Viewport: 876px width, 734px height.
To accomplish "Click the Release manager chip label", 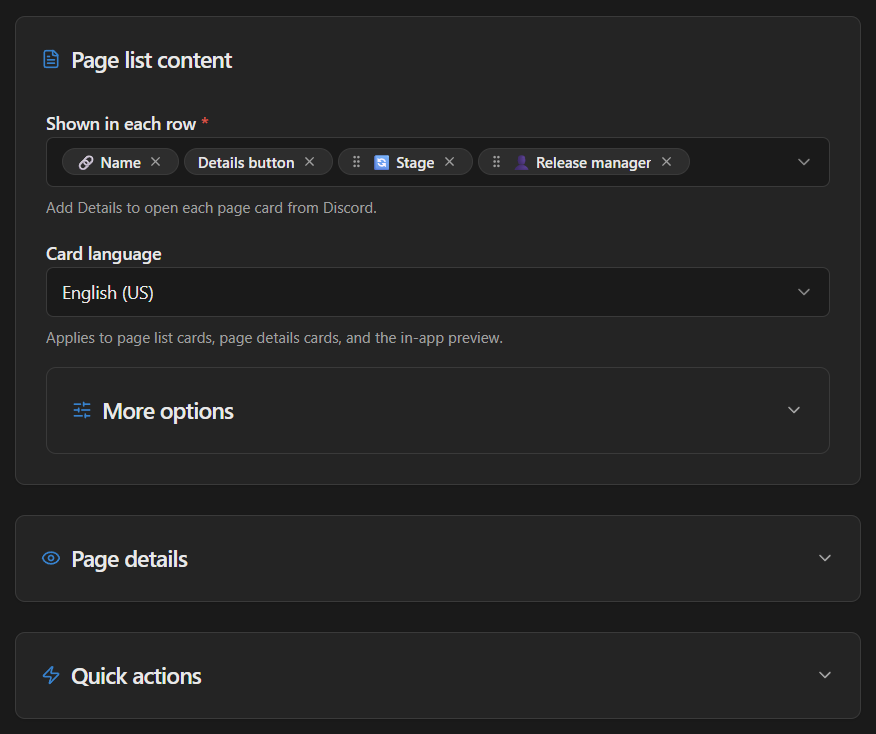I will click(593, 163).
